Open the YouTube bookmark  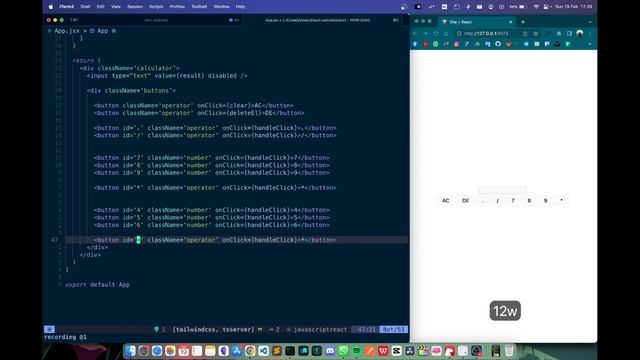[x=426, y=44]
